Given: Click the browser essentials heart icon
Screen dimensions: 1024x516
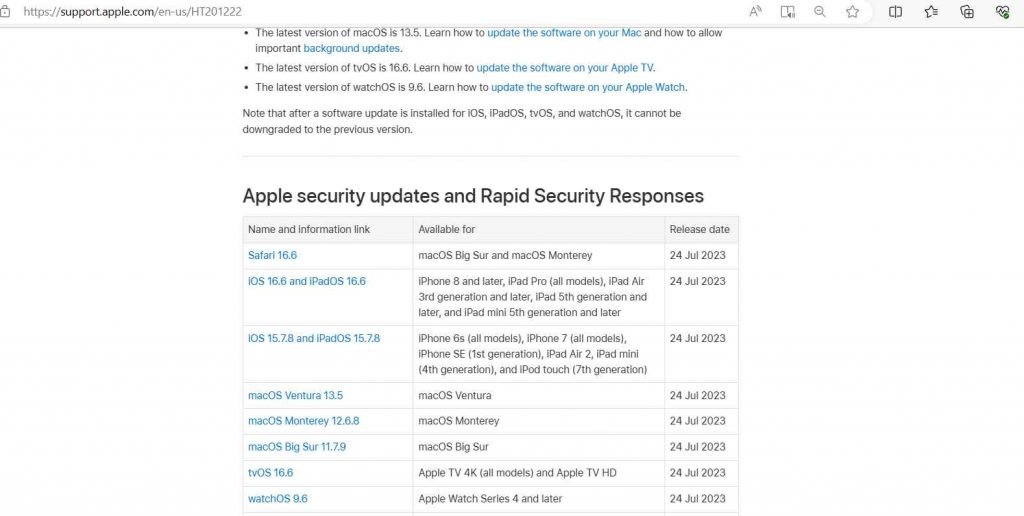Looking at the screenshot, I should (1002, 11).
